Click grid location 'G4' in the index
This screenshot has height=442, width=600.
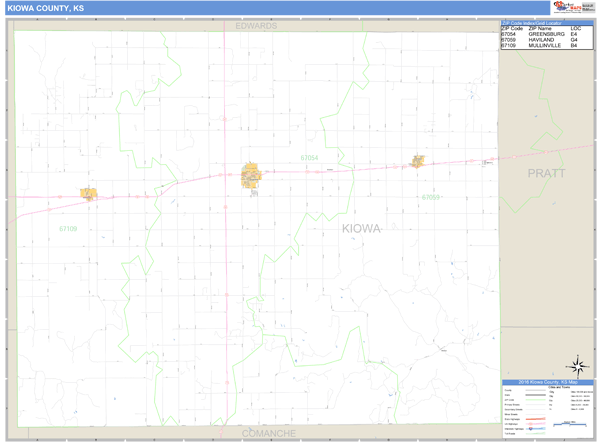point(574,40)
